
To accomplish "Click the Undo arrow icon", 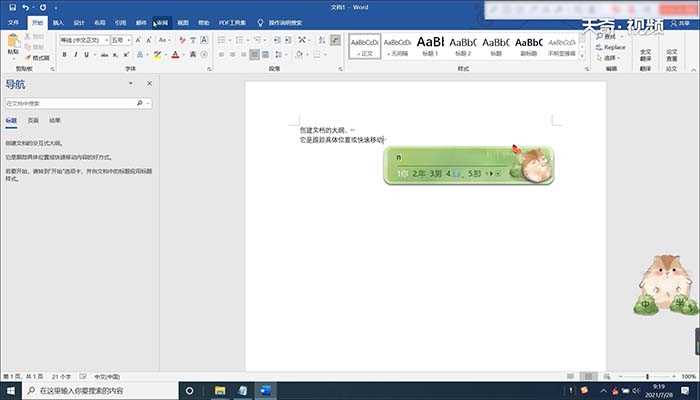I will tap(26, 7).
